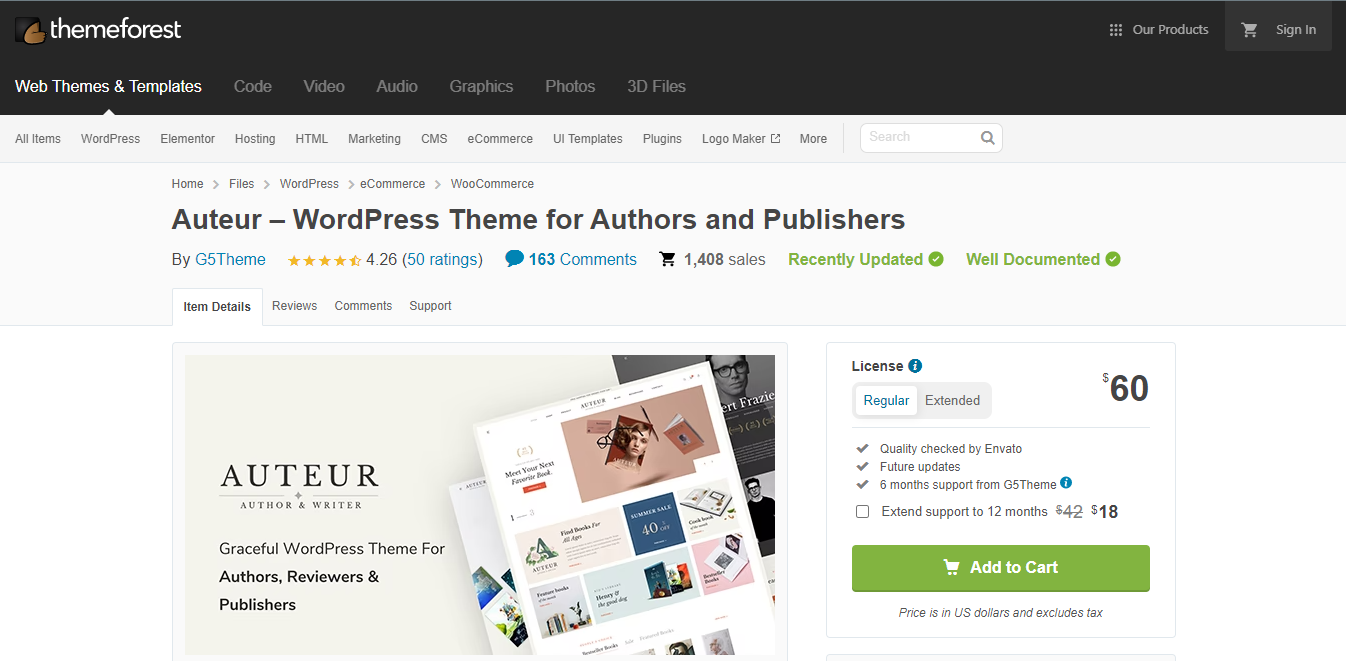The image size is (1346, 661).
Task: Click the License info icon
Action: tap(915, 366)
